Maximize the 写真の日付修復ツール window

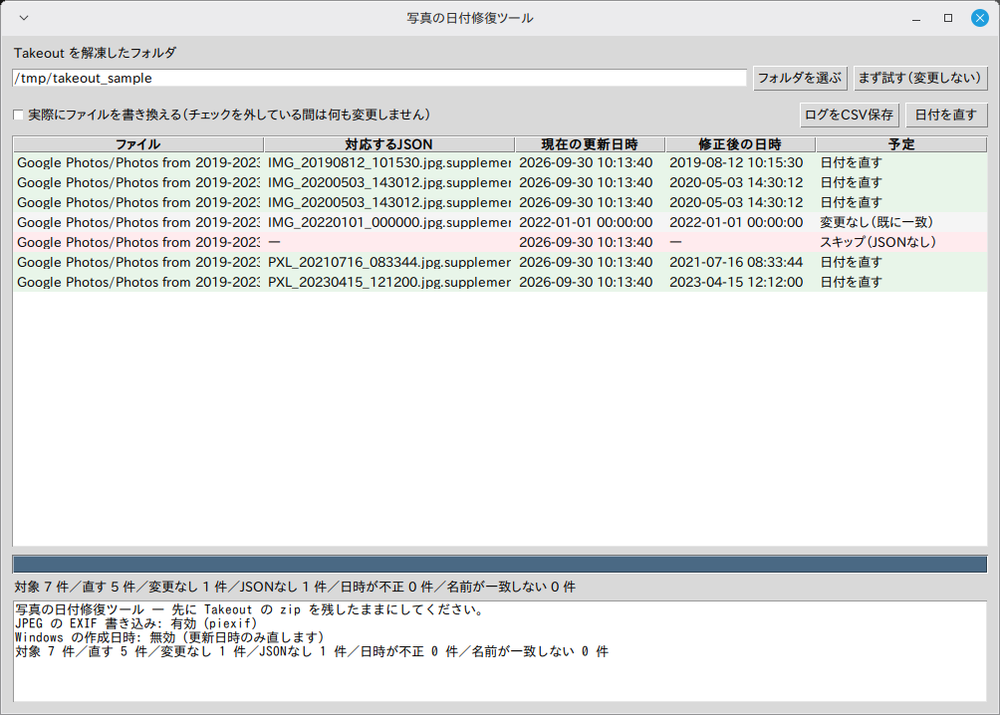pyautogui.click(x=948, y=18)
